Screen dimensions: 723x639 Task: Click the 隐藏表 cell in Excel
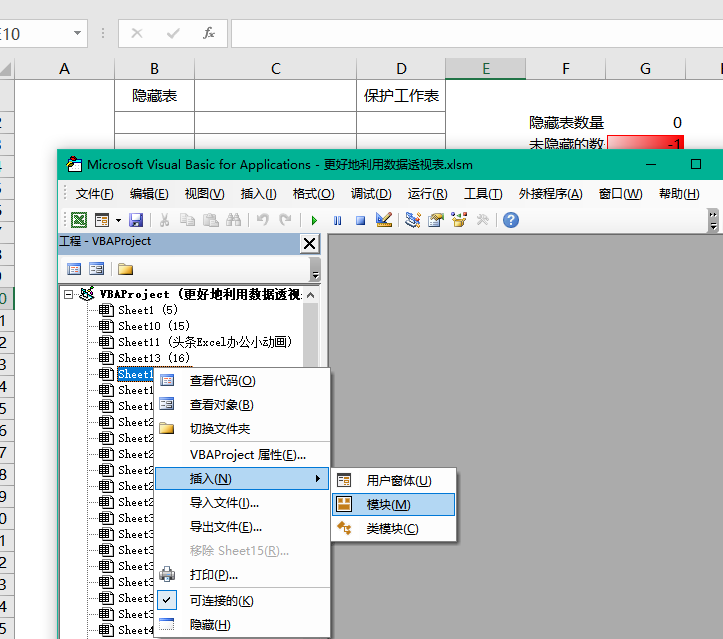(x=154, y=95)
